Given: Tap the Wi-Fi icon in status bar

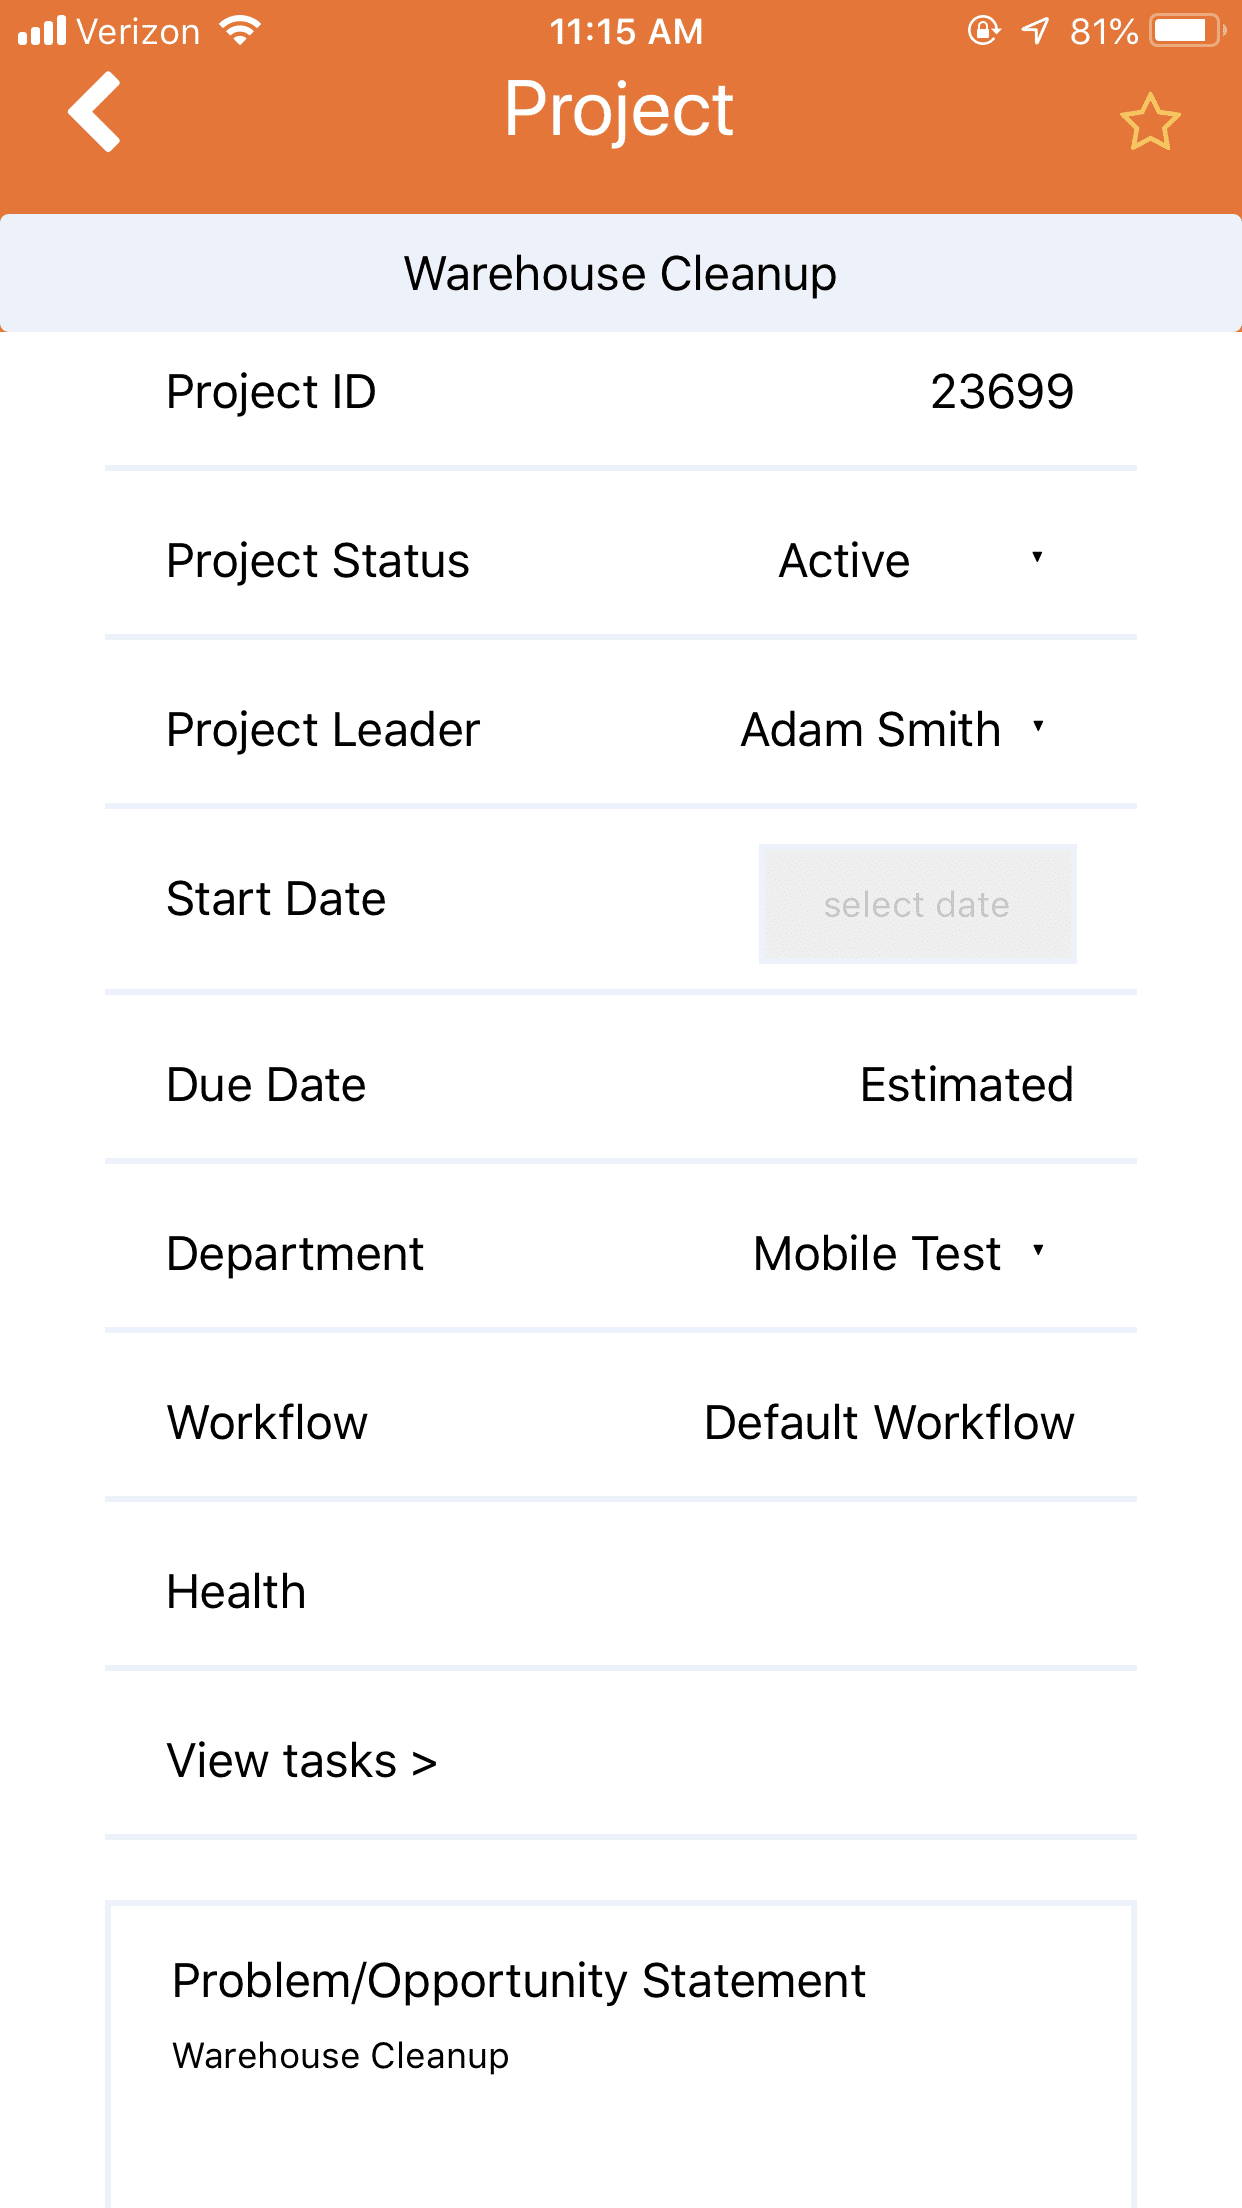Looking at the screenshot, I should (241, 31).
